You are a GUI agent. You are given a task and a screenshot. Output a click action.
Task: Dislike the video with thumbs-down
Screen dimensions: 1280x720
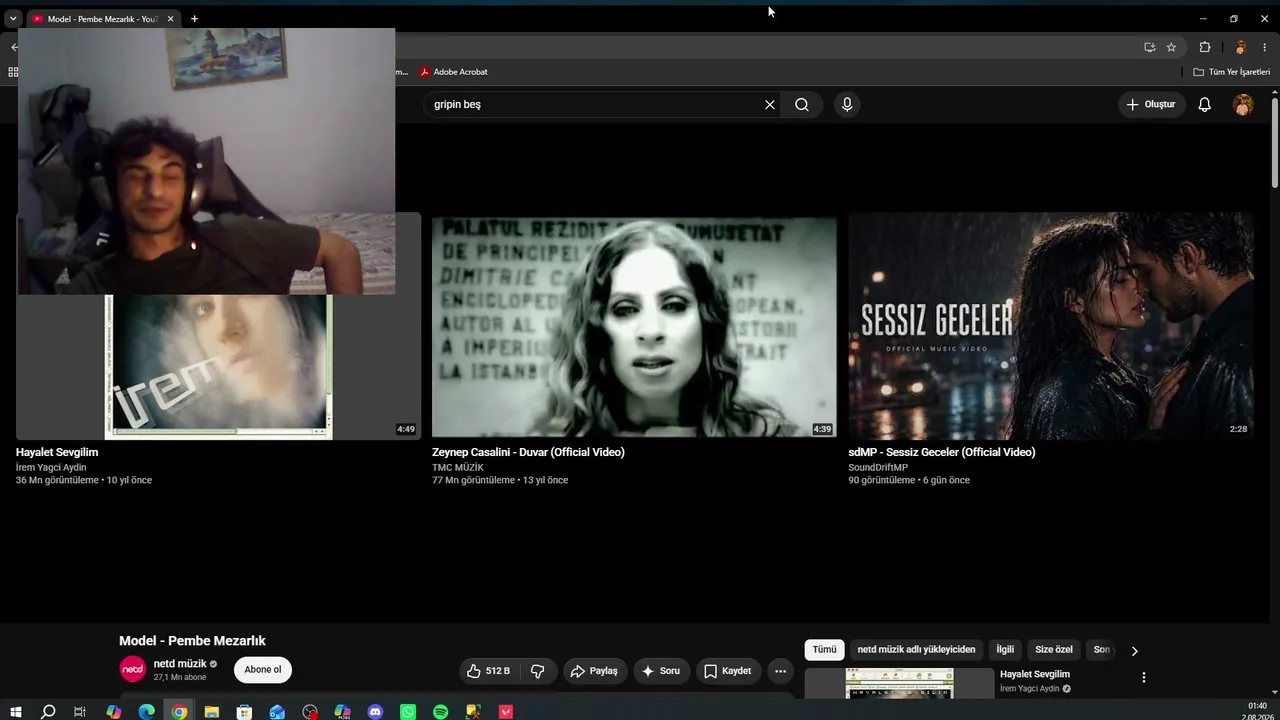538,671
